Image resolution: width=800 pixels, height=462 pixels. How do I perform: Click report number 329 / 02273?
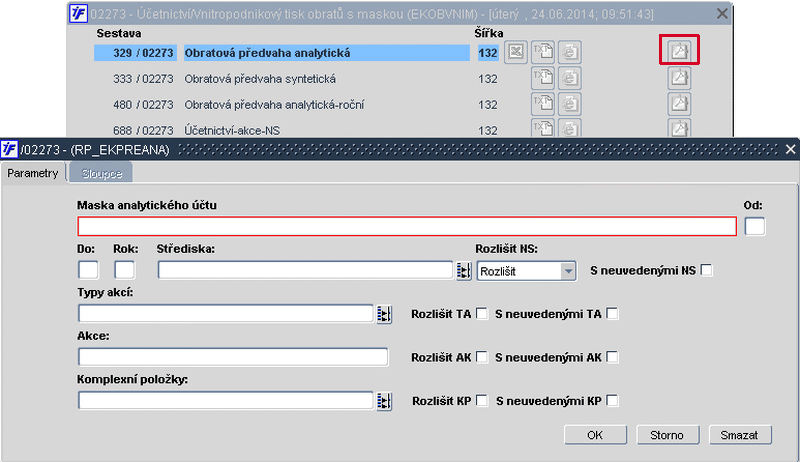click(x=135, y=53)
